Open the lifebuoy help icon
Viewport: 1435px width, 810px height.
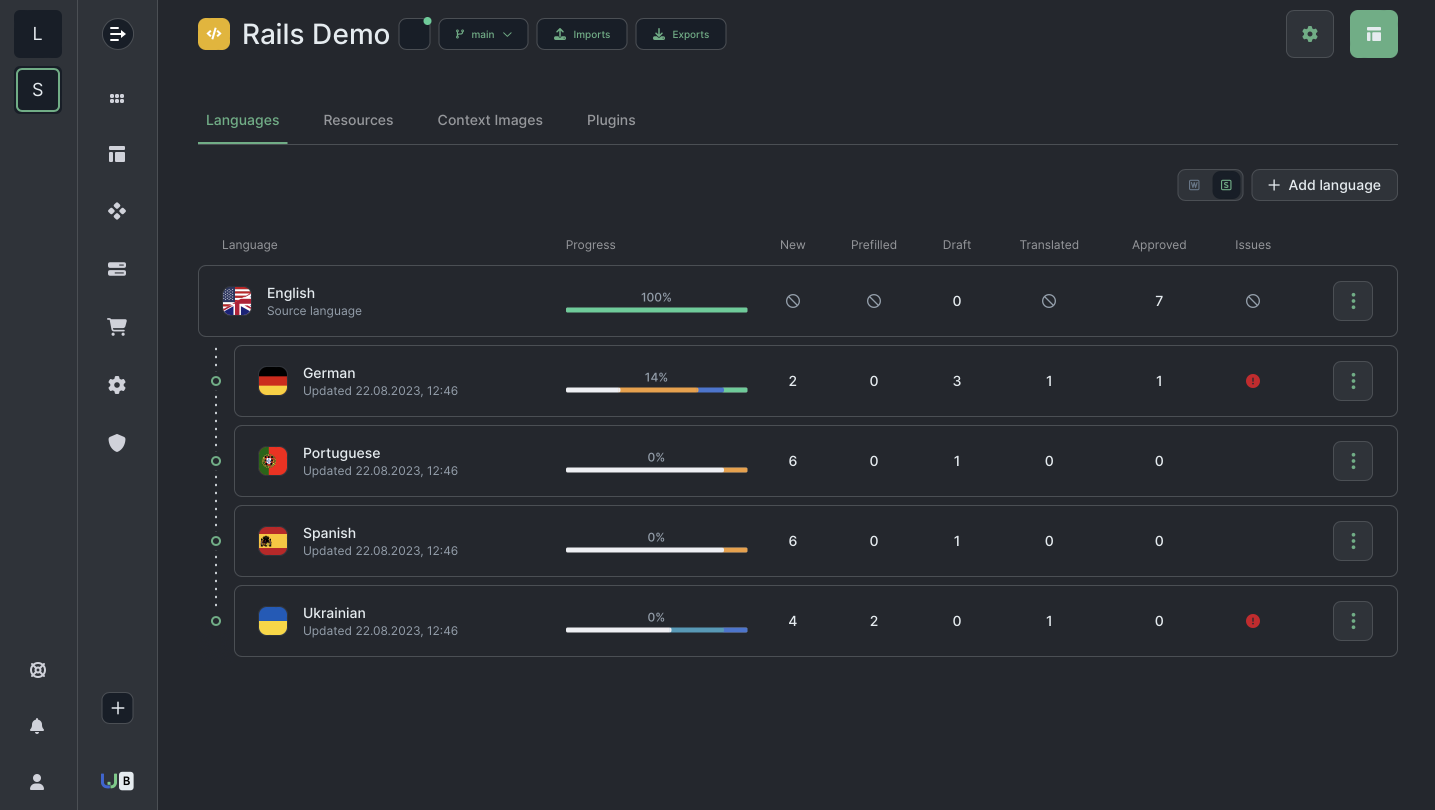37,670
